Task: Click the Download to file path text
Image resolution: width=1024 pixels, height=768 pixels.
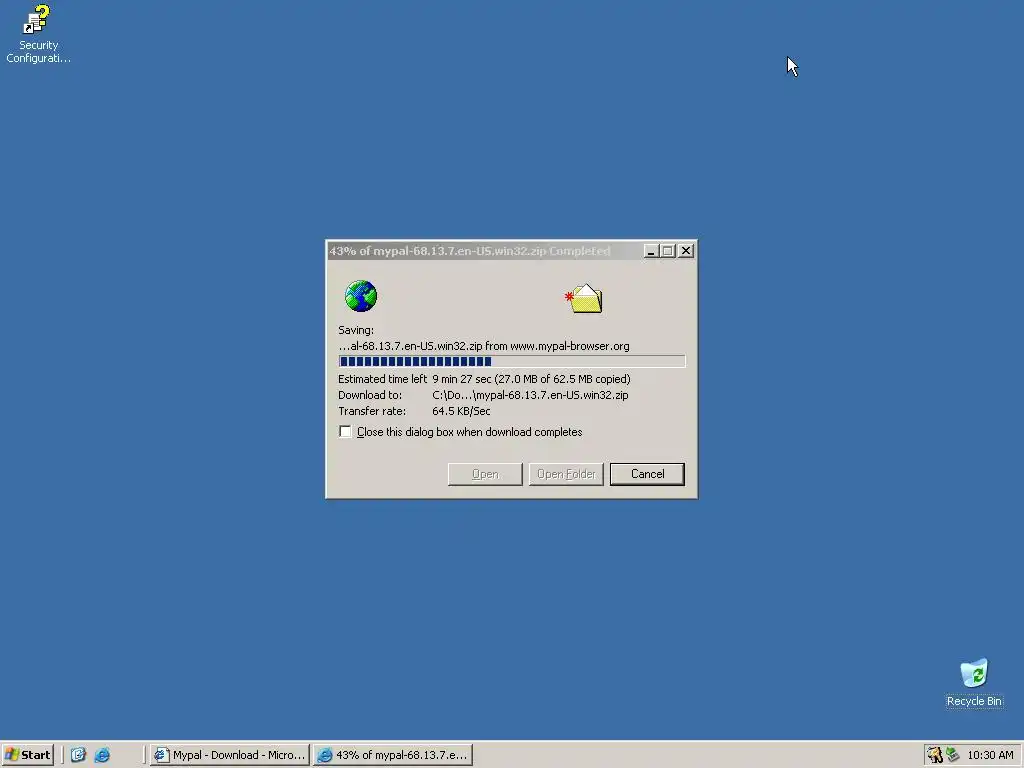Action: point(530,395)
